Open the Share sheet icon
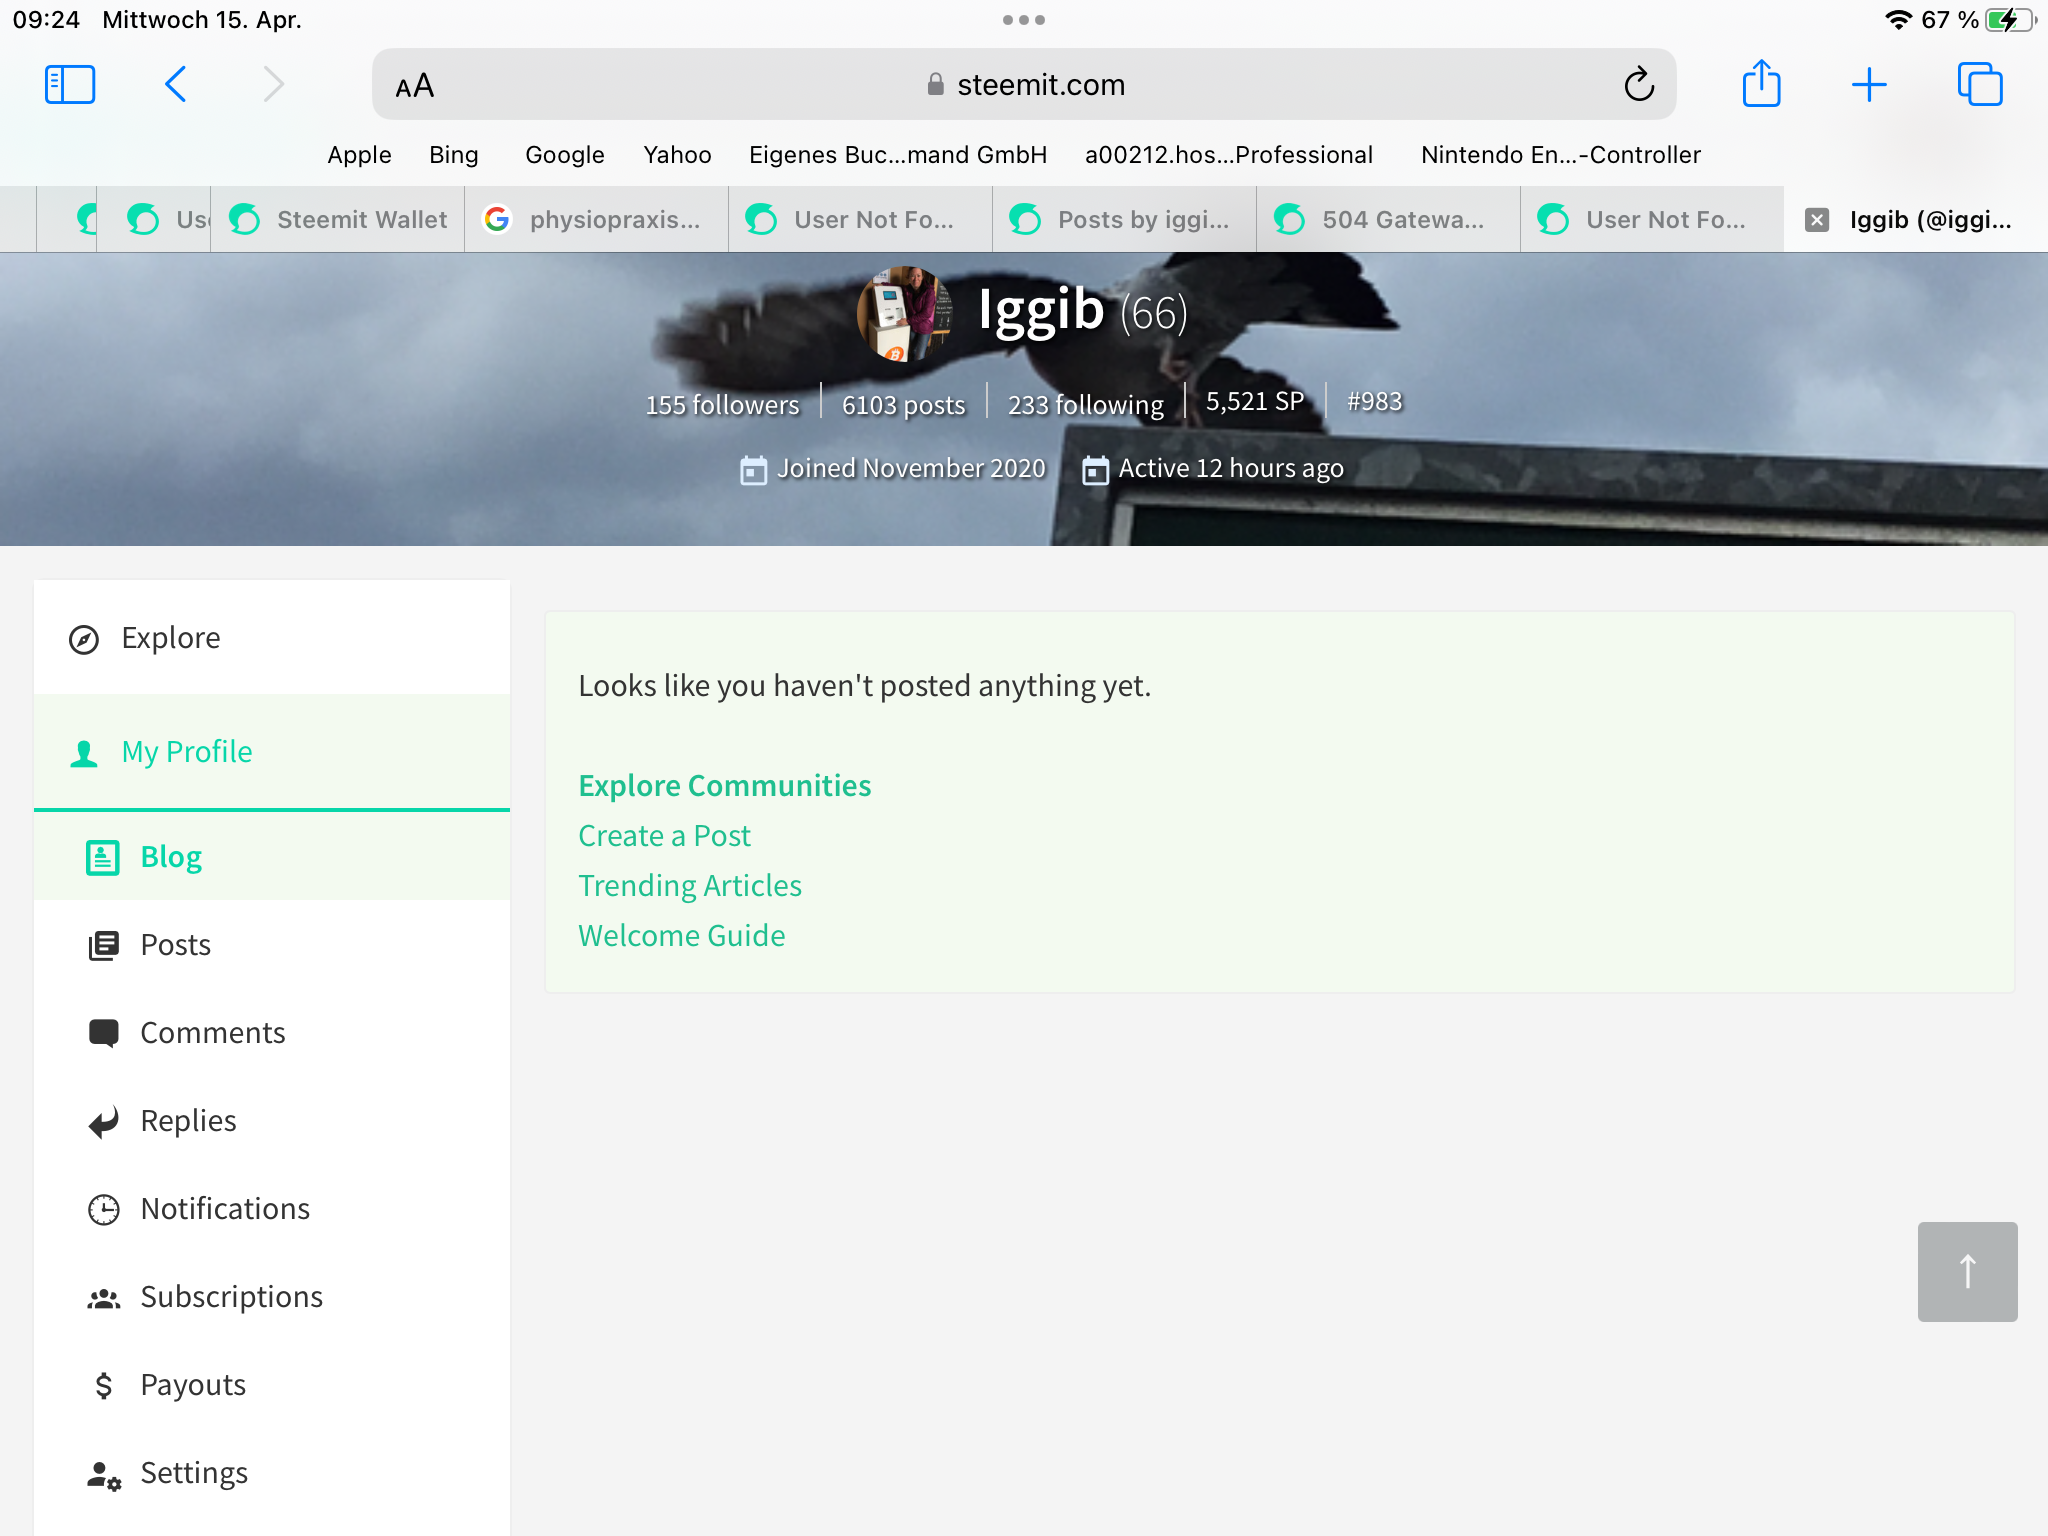This screenshot has width=2048, height=1536. pyautogui.click(x=1761, y=84)
